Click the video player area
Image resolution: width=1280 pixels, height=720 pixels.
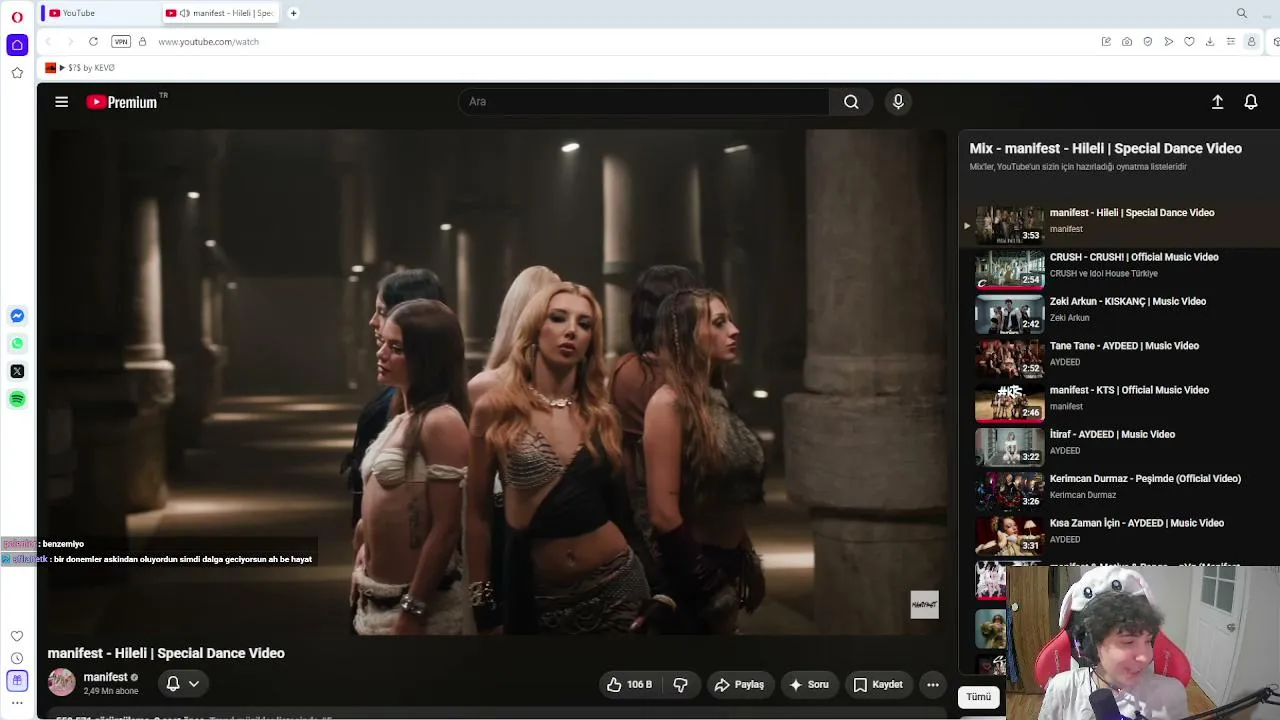[x=497, y=382]
